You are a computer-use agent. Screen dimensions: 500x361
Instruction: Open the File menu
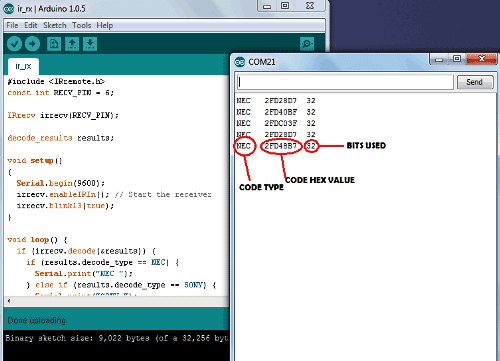(x=12, y=25)
